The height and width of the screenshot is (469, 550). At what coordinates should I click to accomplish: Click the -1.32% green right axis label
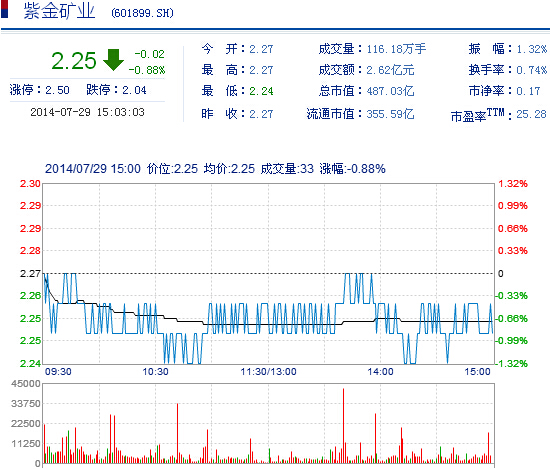pyautogui.click(x=511, y=363)
